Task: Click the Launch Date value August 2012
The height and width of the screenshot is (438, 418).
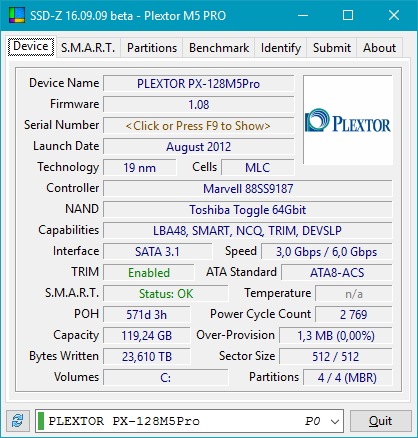Action: pos(198,147)
